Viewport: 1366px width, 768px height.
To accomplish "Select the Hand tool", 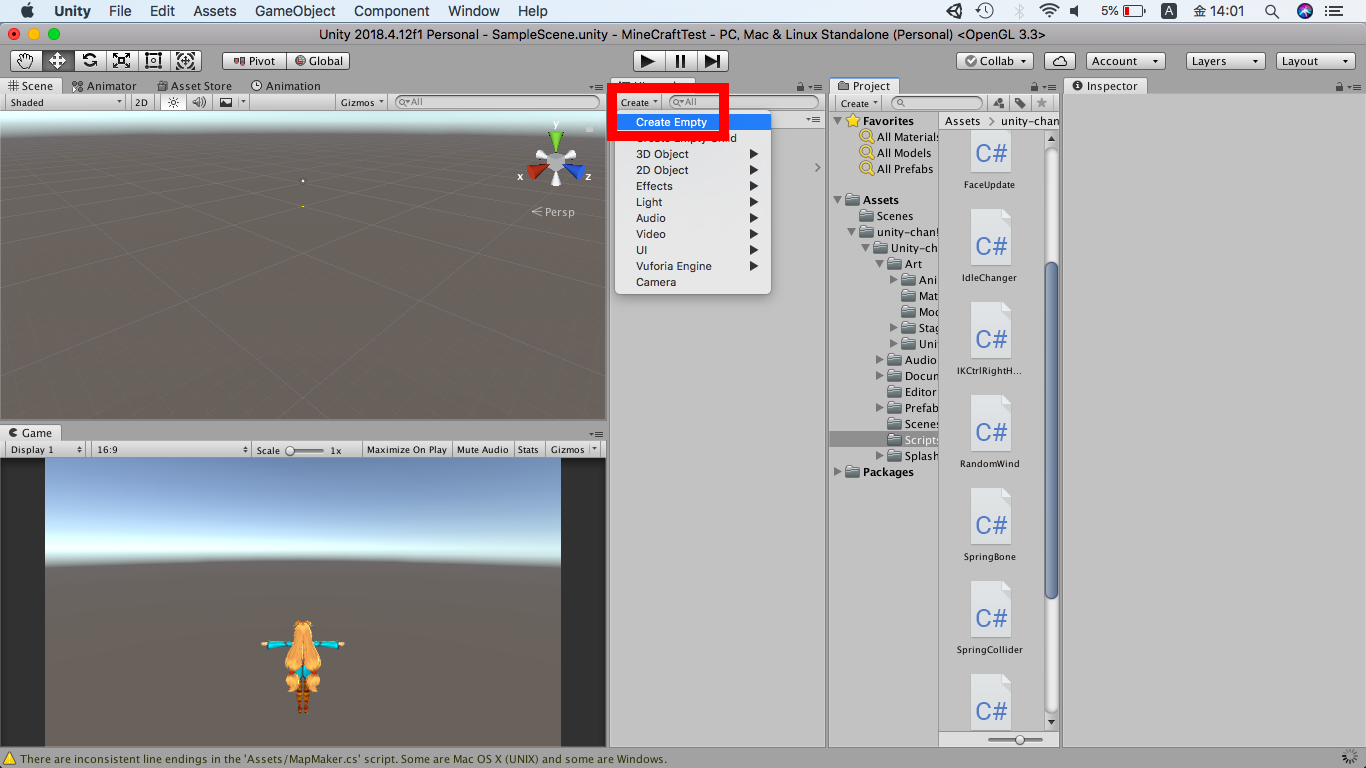I will pyautogui.click(x=26, y=61).
